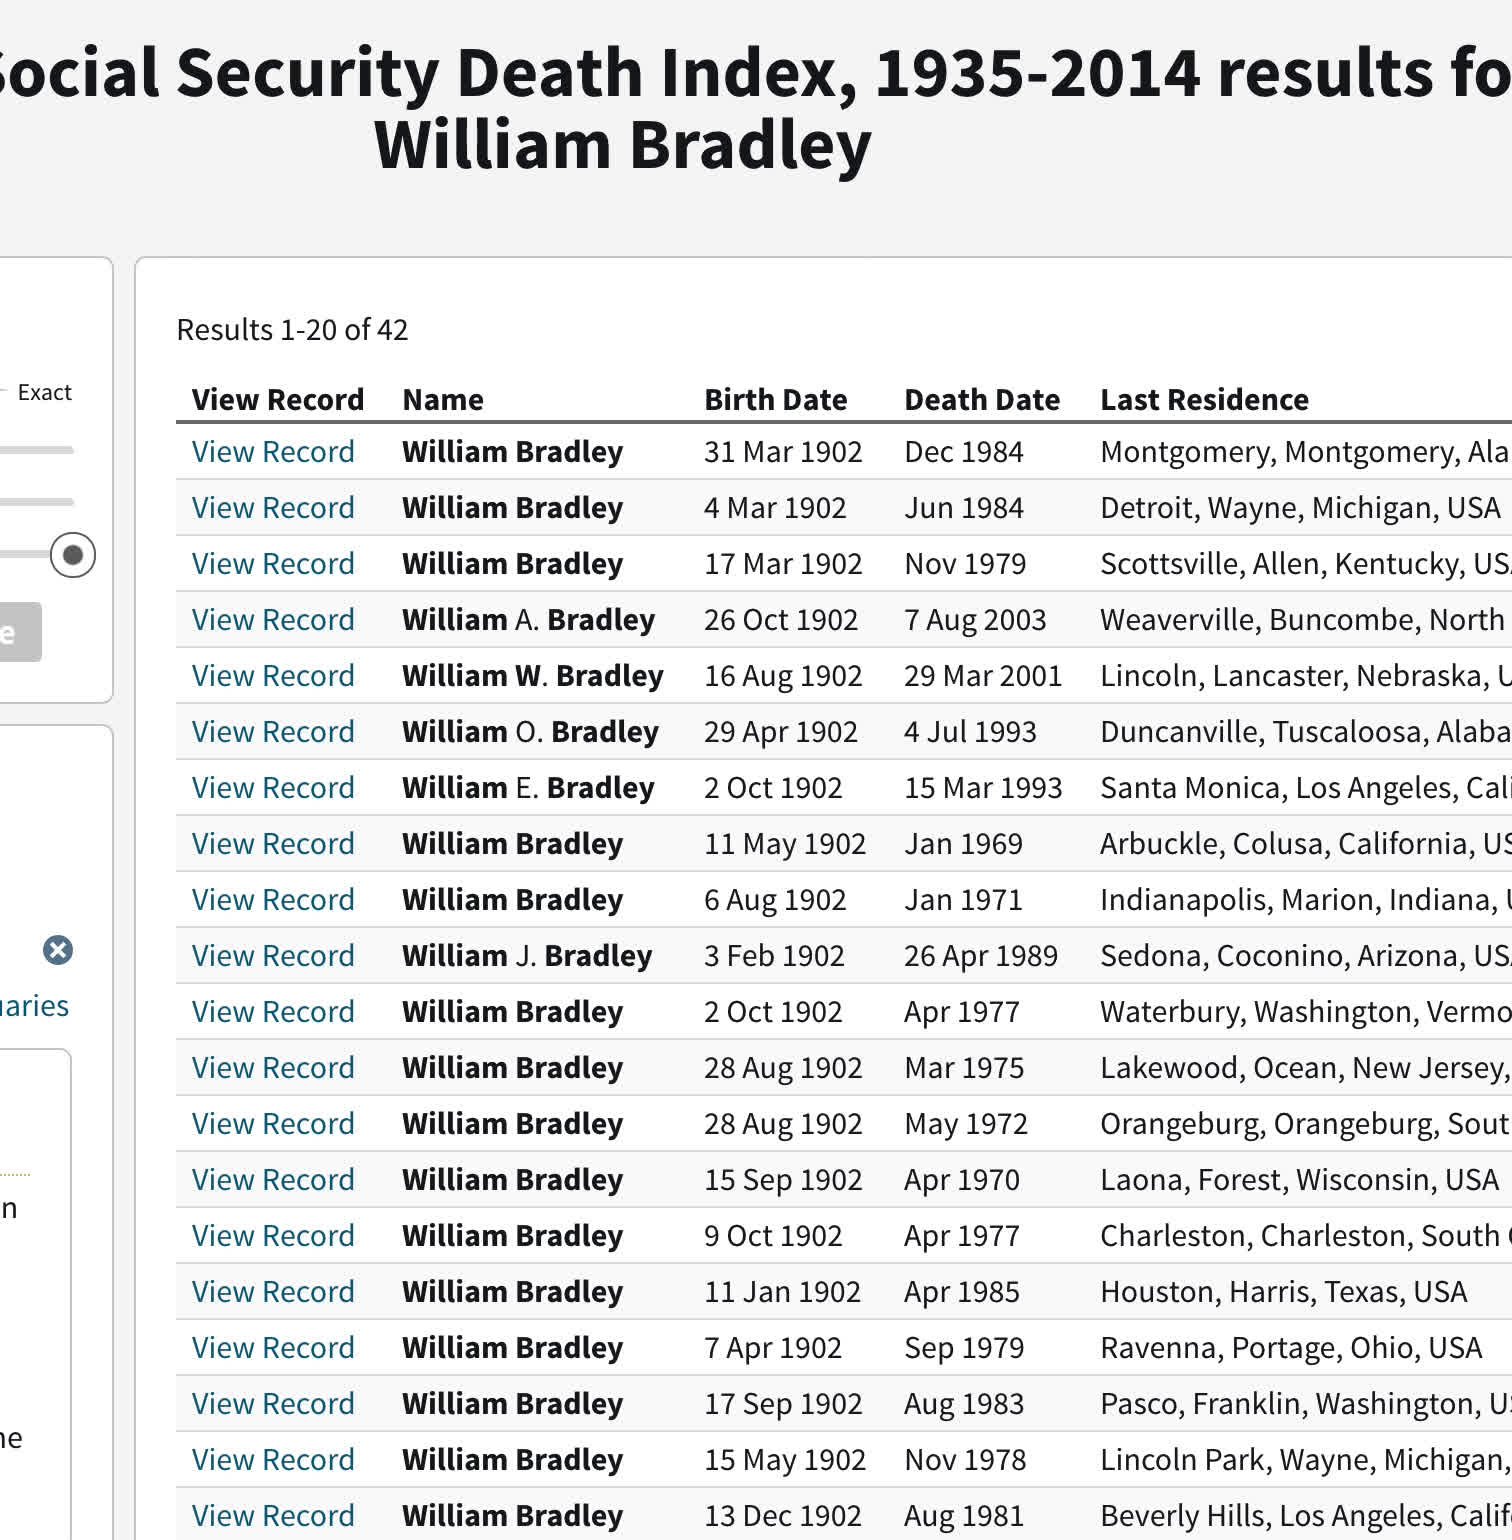View Record for William J. Bradley
The height and width of the screenshot is (1540, 1512).
(273, 956)
